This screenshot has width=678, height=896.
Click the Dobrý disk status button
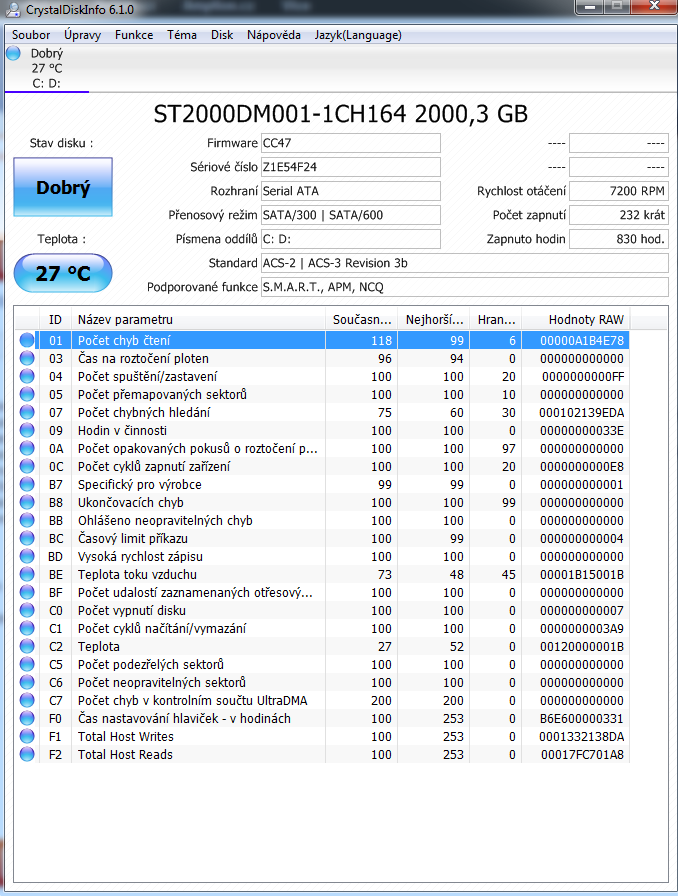(63, 187)
